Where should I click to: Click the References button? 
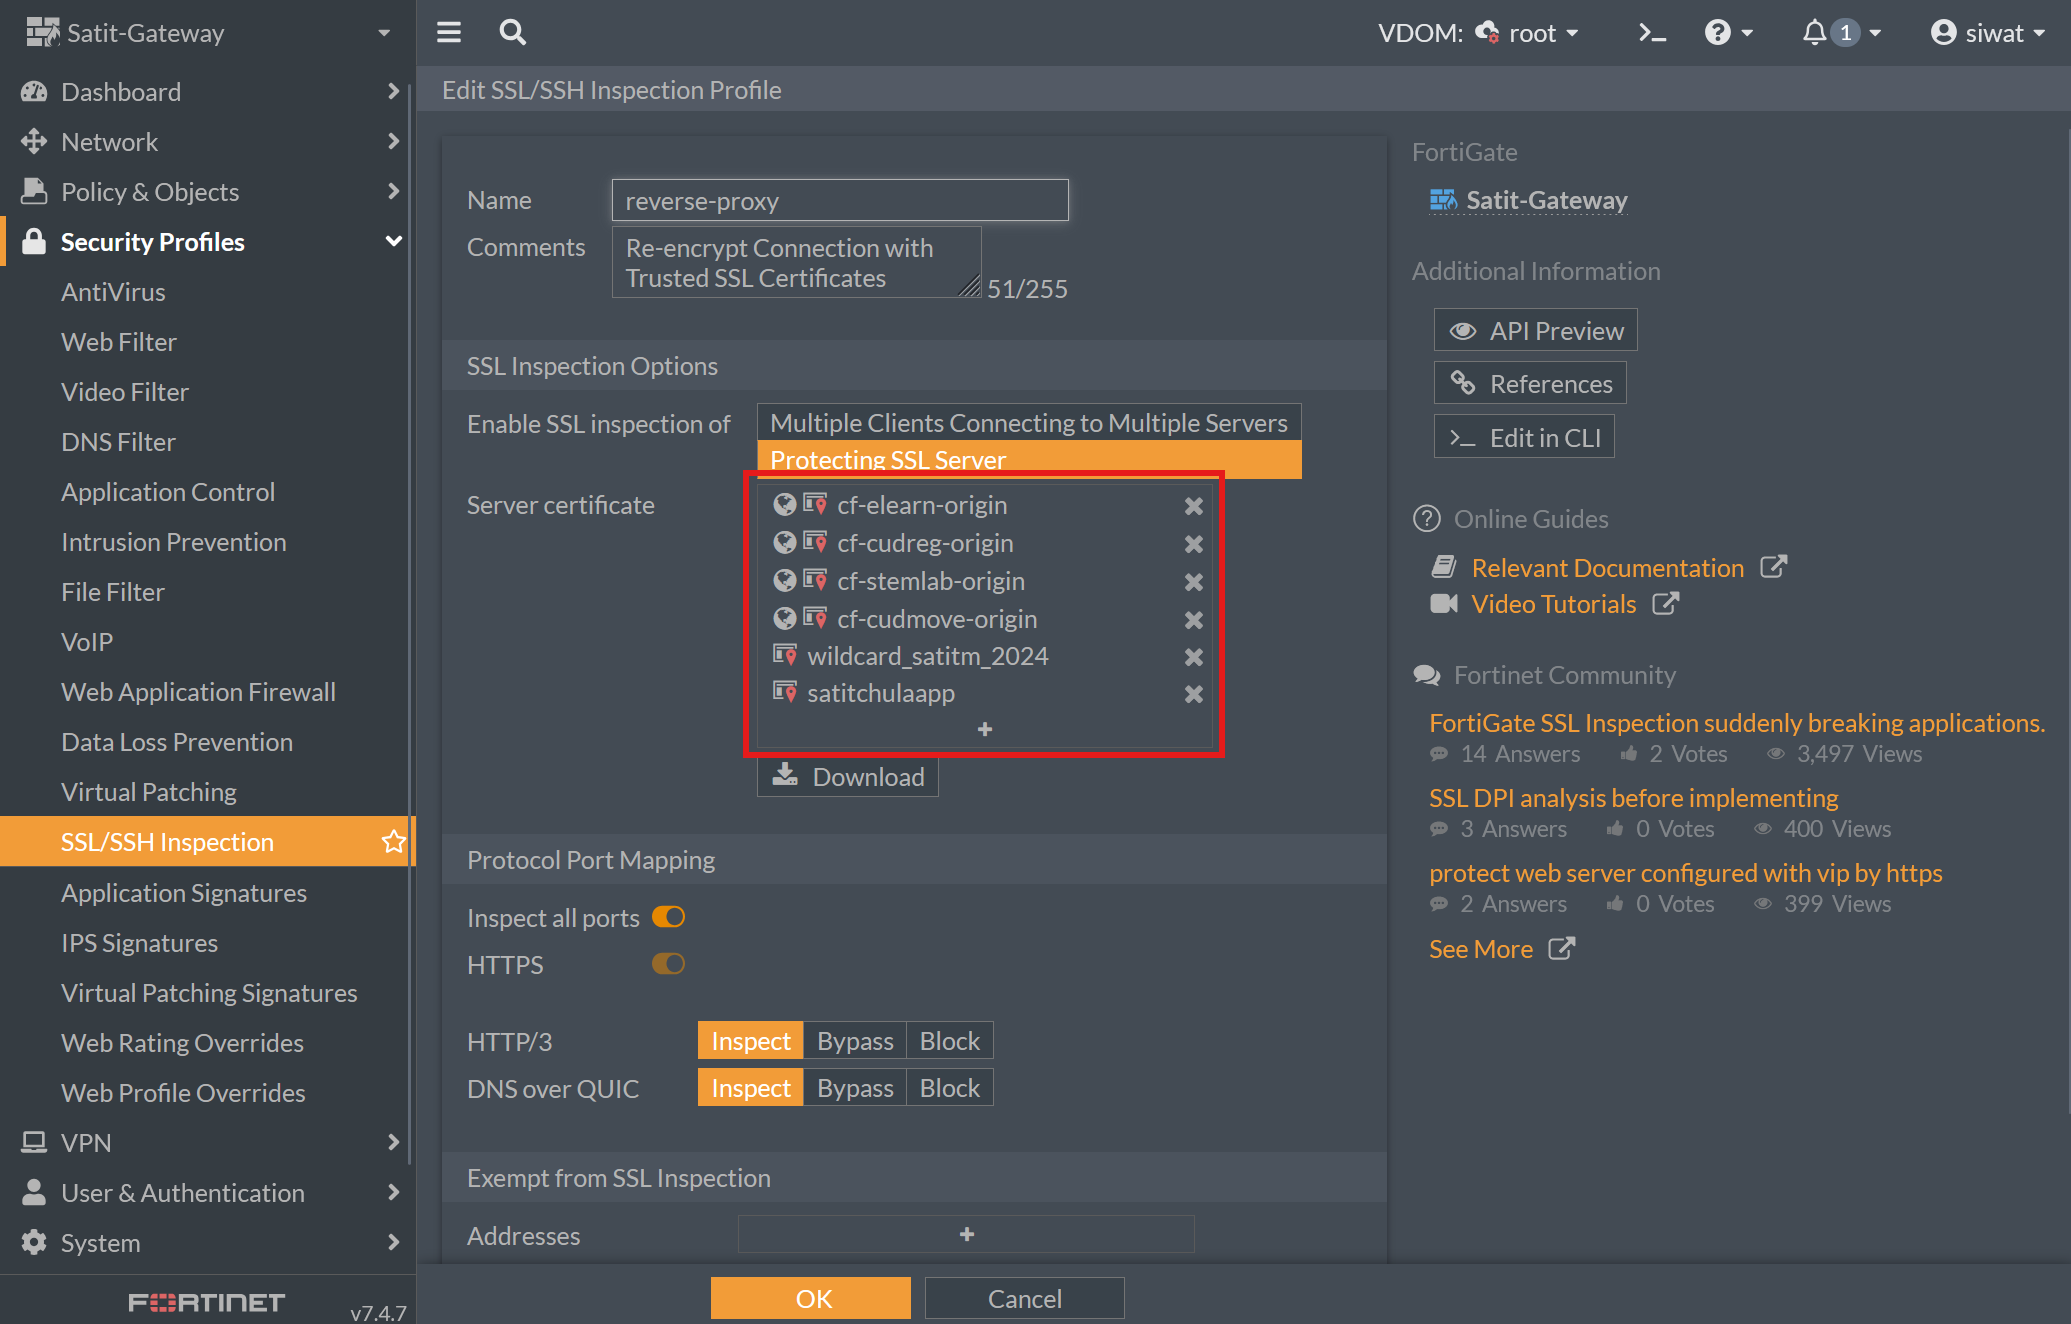1530,384
